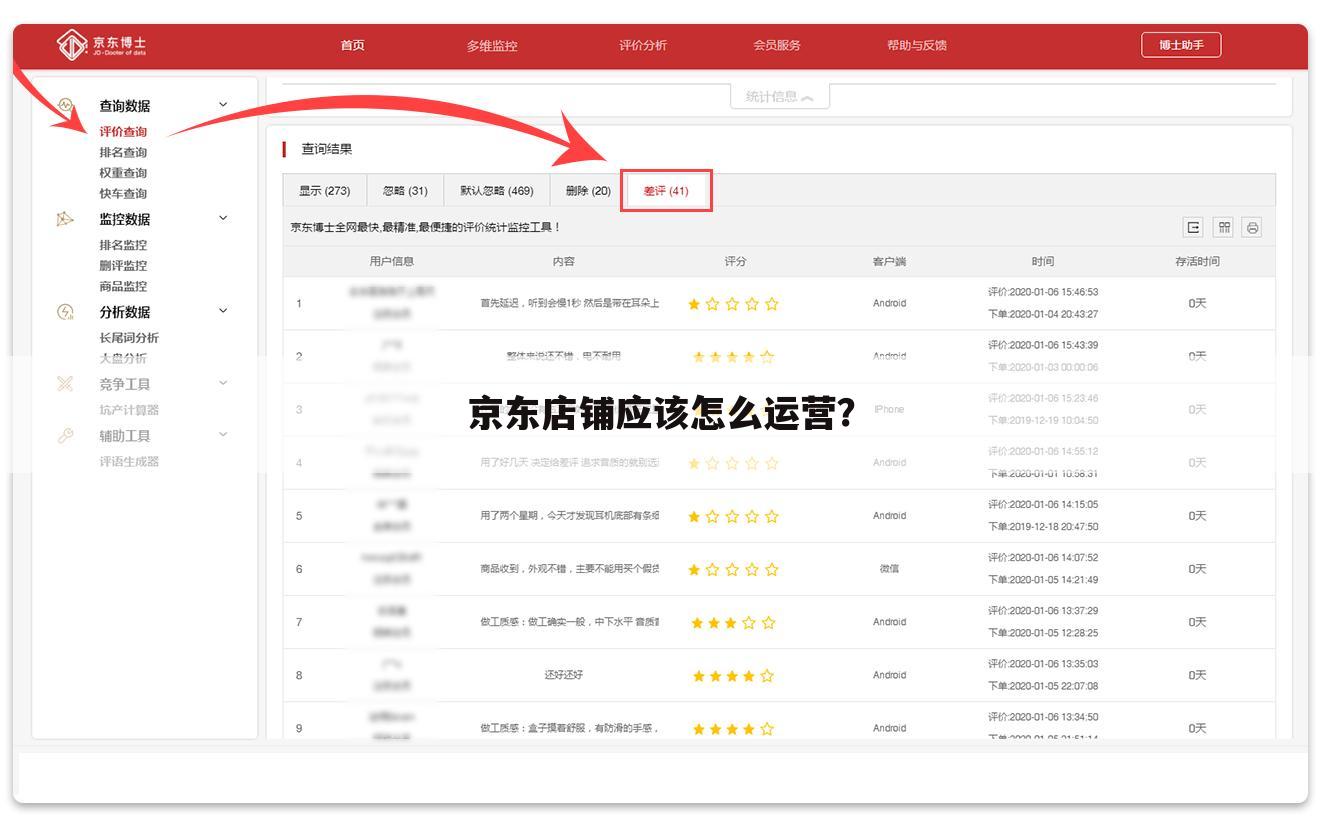Switch to the 忽略 (31) tab
The height and width of the screenshot is (830, 1320).
pyautogui.click(x=405, y=191)
